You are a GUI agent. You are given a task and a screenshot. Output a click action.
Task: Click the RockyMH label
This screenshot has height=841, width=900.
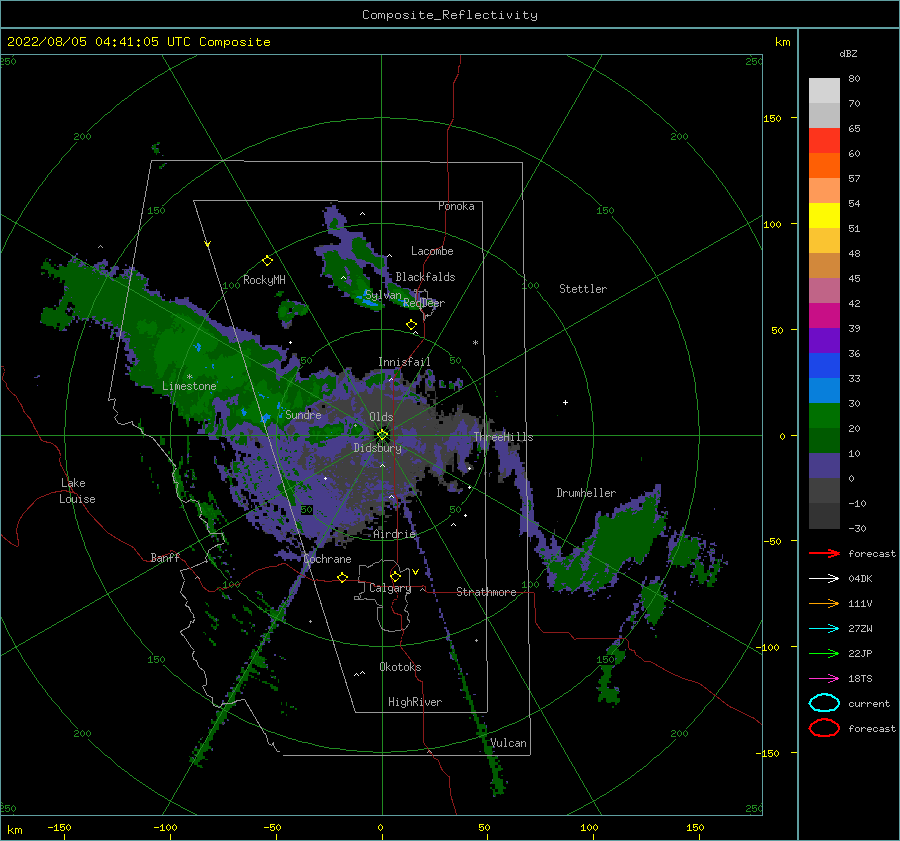click(264, 280)
